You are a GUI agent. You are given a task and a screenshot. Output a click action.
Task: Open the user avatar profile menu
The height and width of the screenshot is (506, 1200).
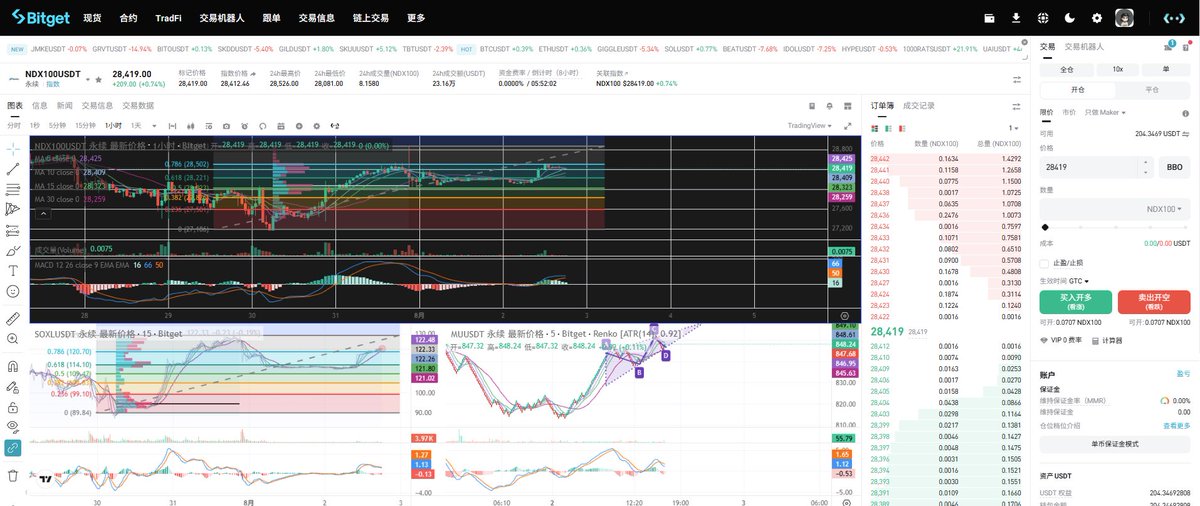[x=1125, y=18]
